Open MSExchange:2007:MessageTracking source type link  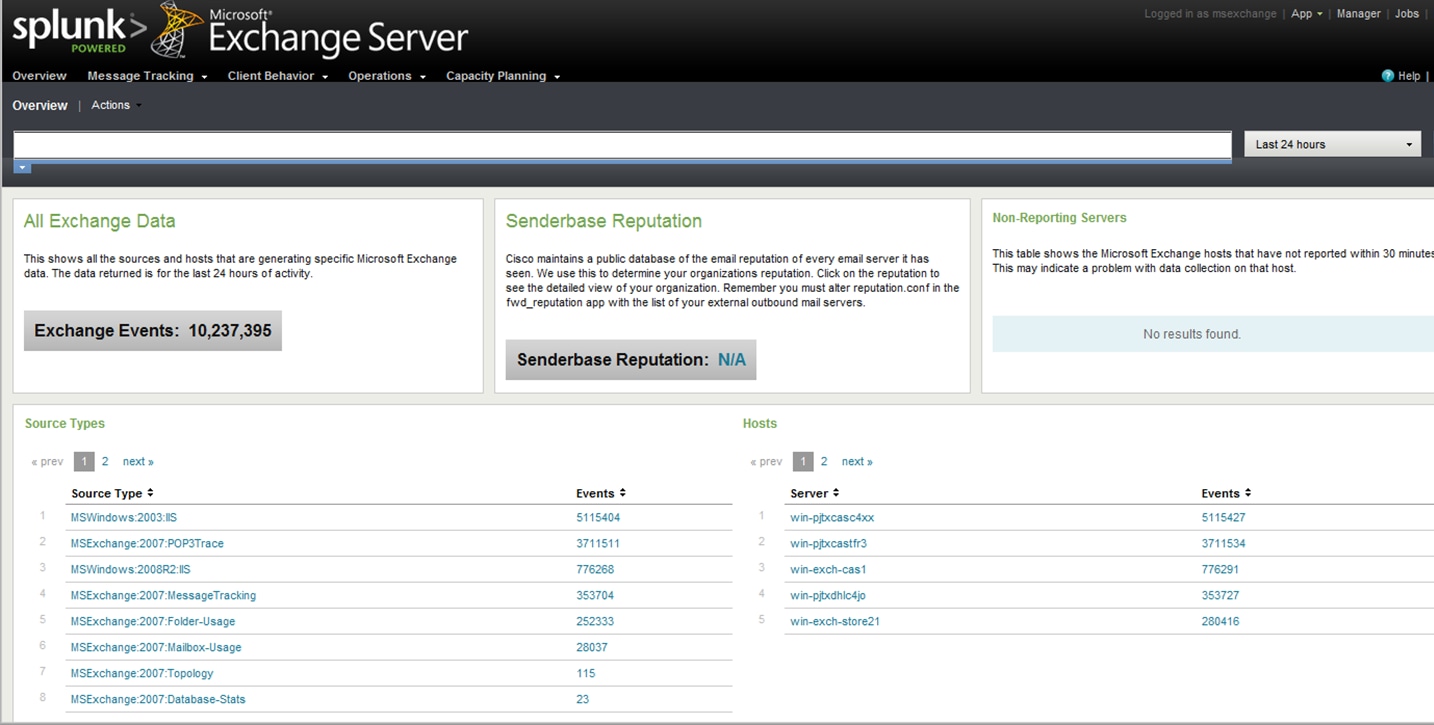click(x=163, y=595)
